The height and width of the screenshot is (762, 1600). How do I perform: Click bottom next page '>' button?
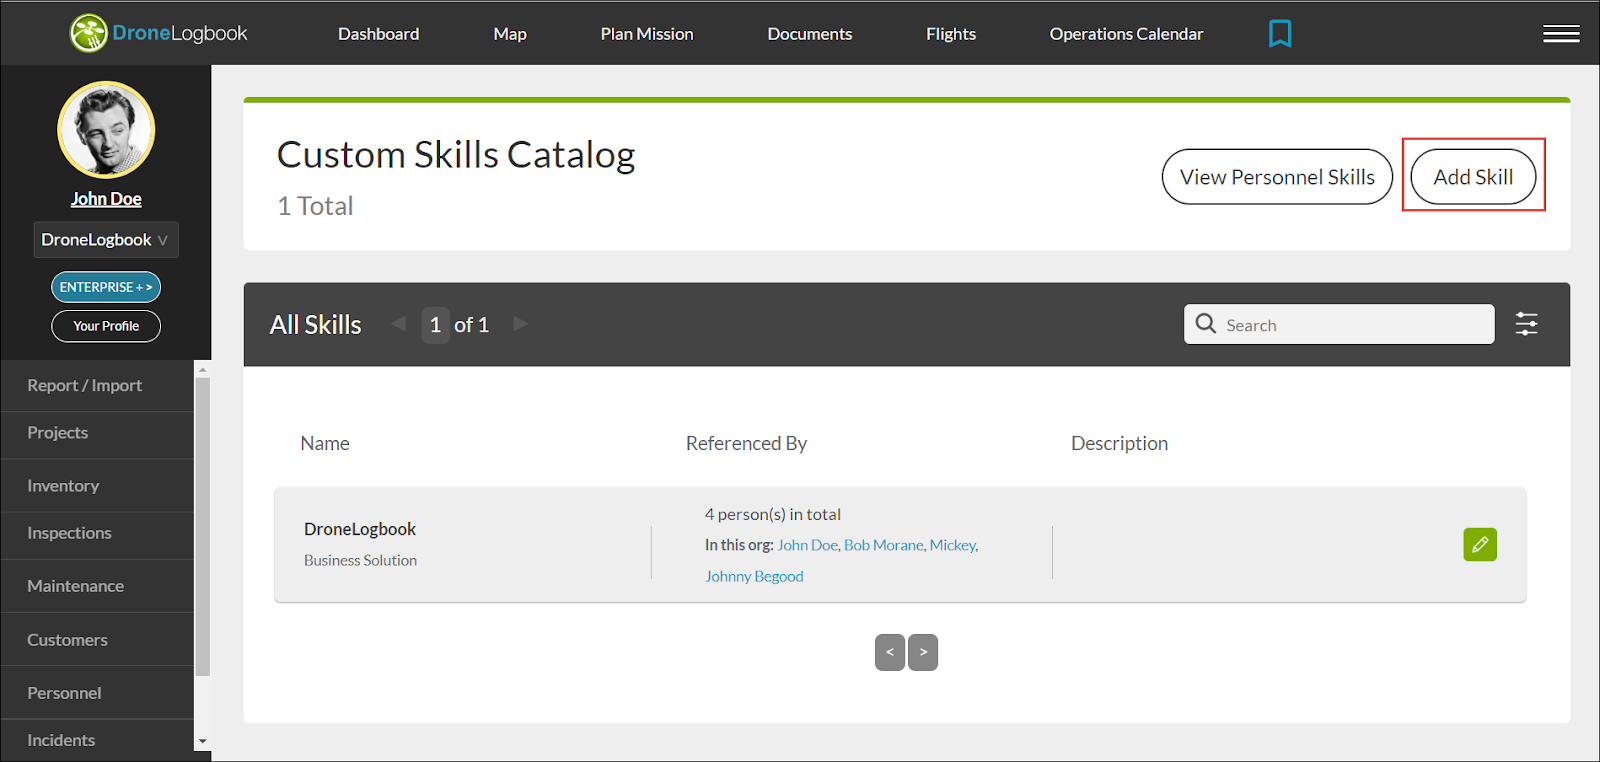coord(923,652)
